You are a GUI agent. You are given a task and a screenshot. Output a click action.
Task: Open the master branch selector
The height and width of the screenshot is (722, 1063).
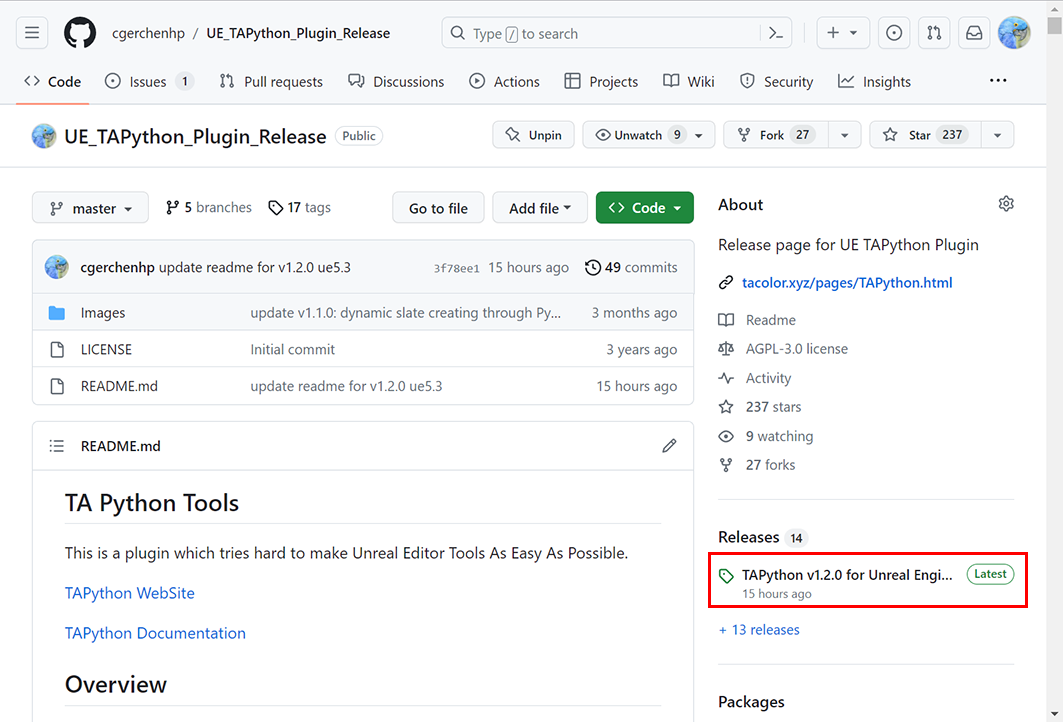click(x=90, y=208)
